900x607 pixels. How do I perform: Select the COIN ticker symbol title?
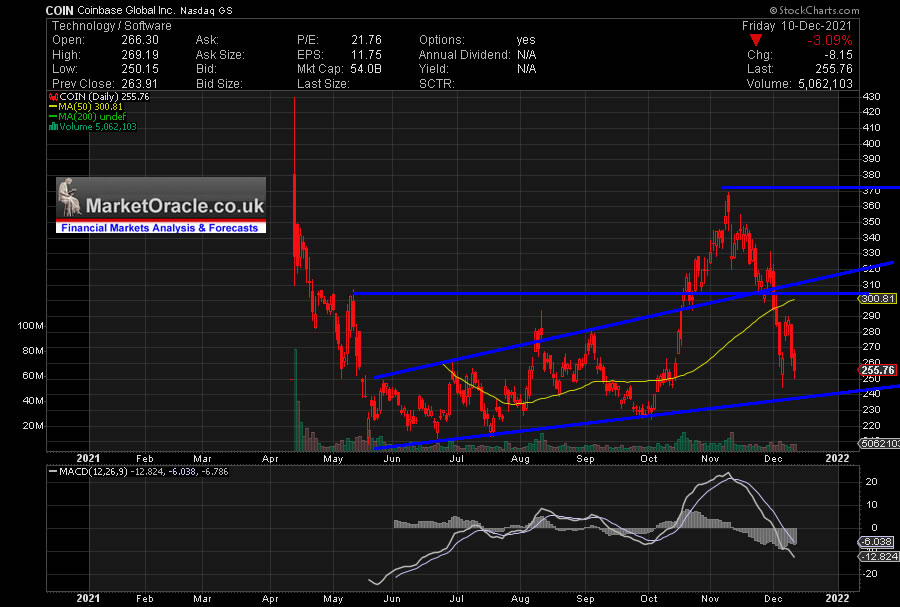click(60, 9)
